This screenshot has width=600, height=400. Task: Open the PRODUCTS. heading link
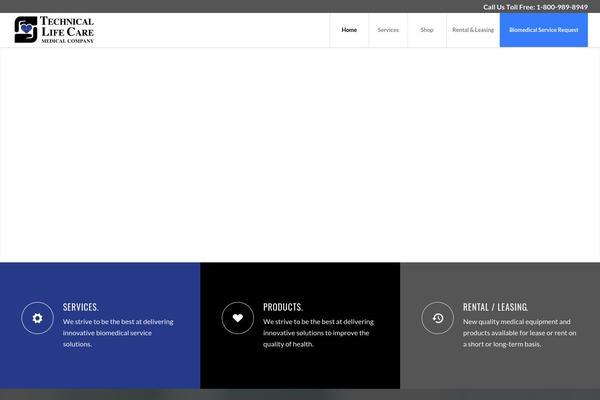point(283,307)
